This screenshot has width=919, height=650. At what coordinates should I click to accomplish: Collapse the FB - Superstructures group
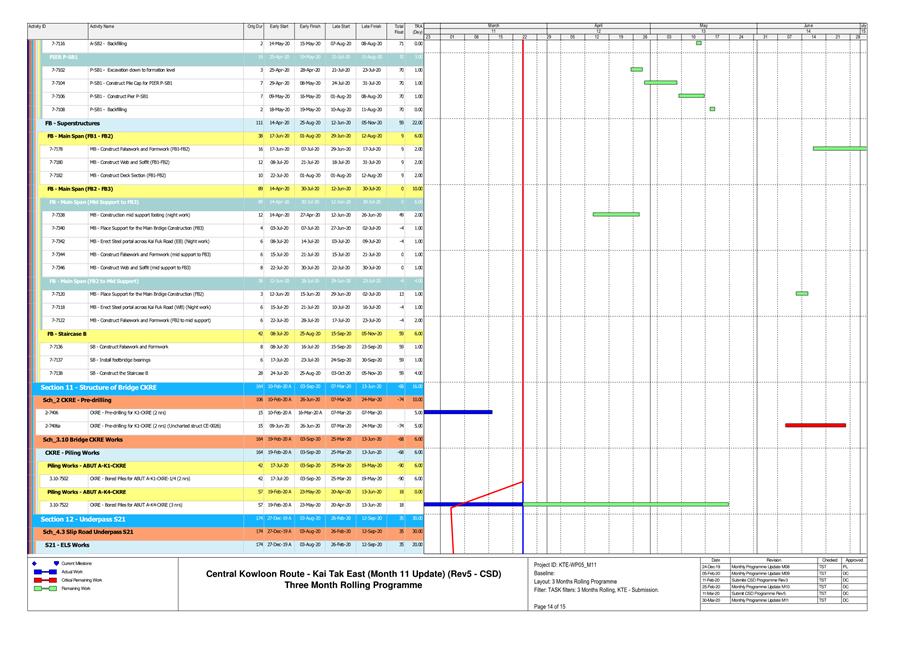[x=72, y=122]
